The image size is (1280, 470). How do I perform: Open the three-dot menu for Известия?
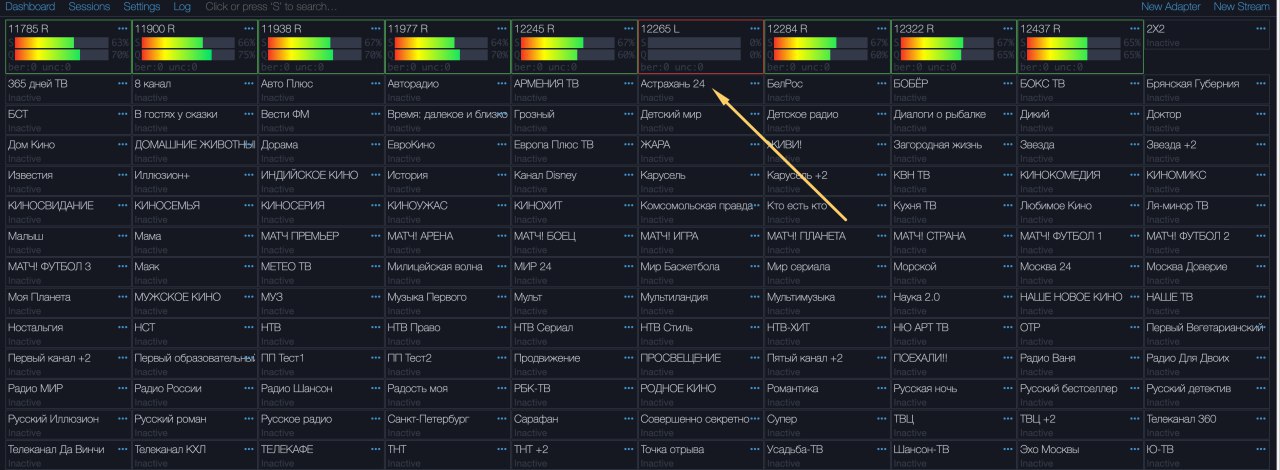122,175
